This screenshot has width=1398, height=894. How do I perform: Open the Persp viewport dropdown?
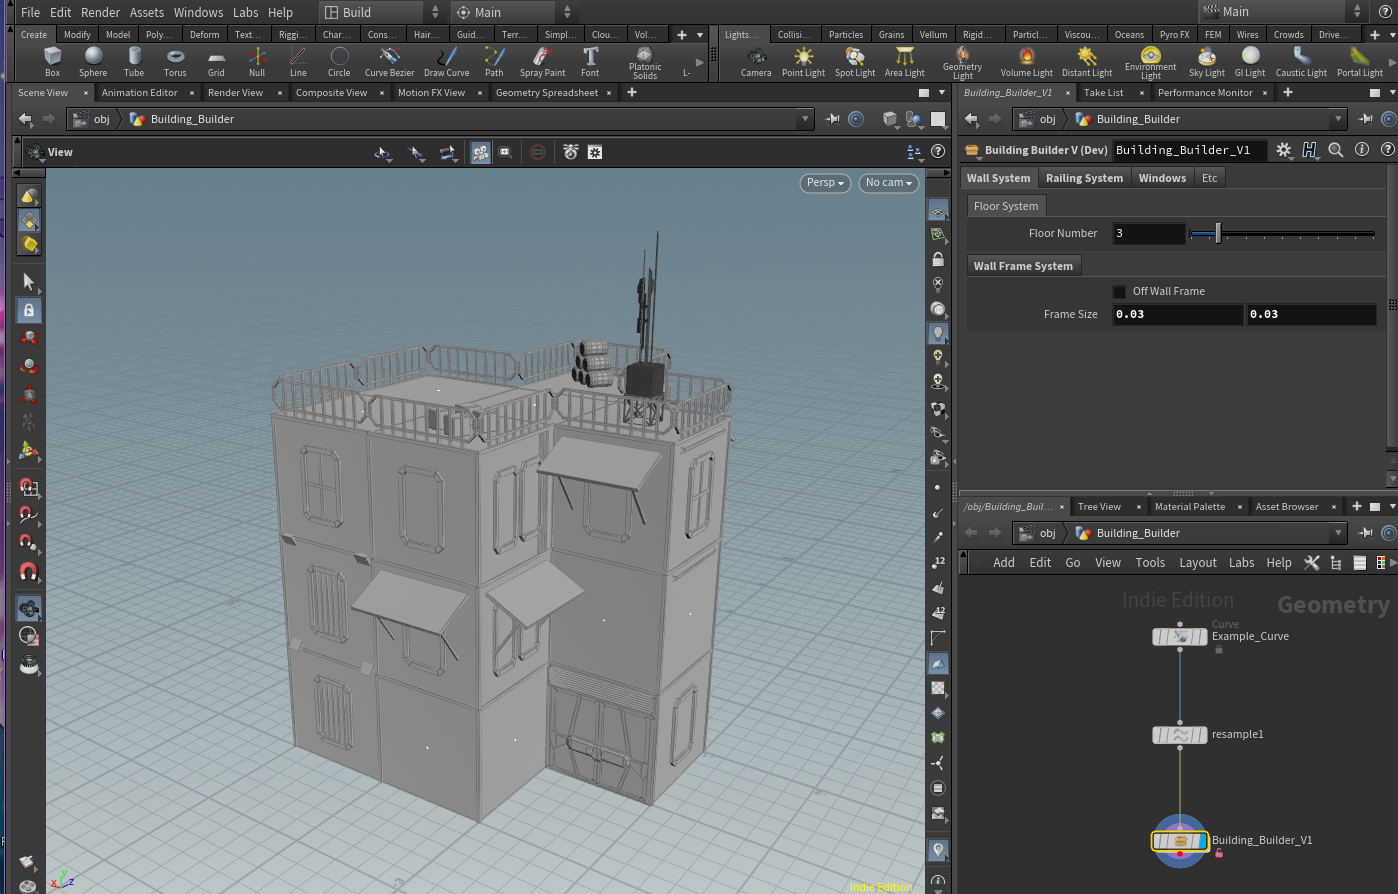pos(826,183)
